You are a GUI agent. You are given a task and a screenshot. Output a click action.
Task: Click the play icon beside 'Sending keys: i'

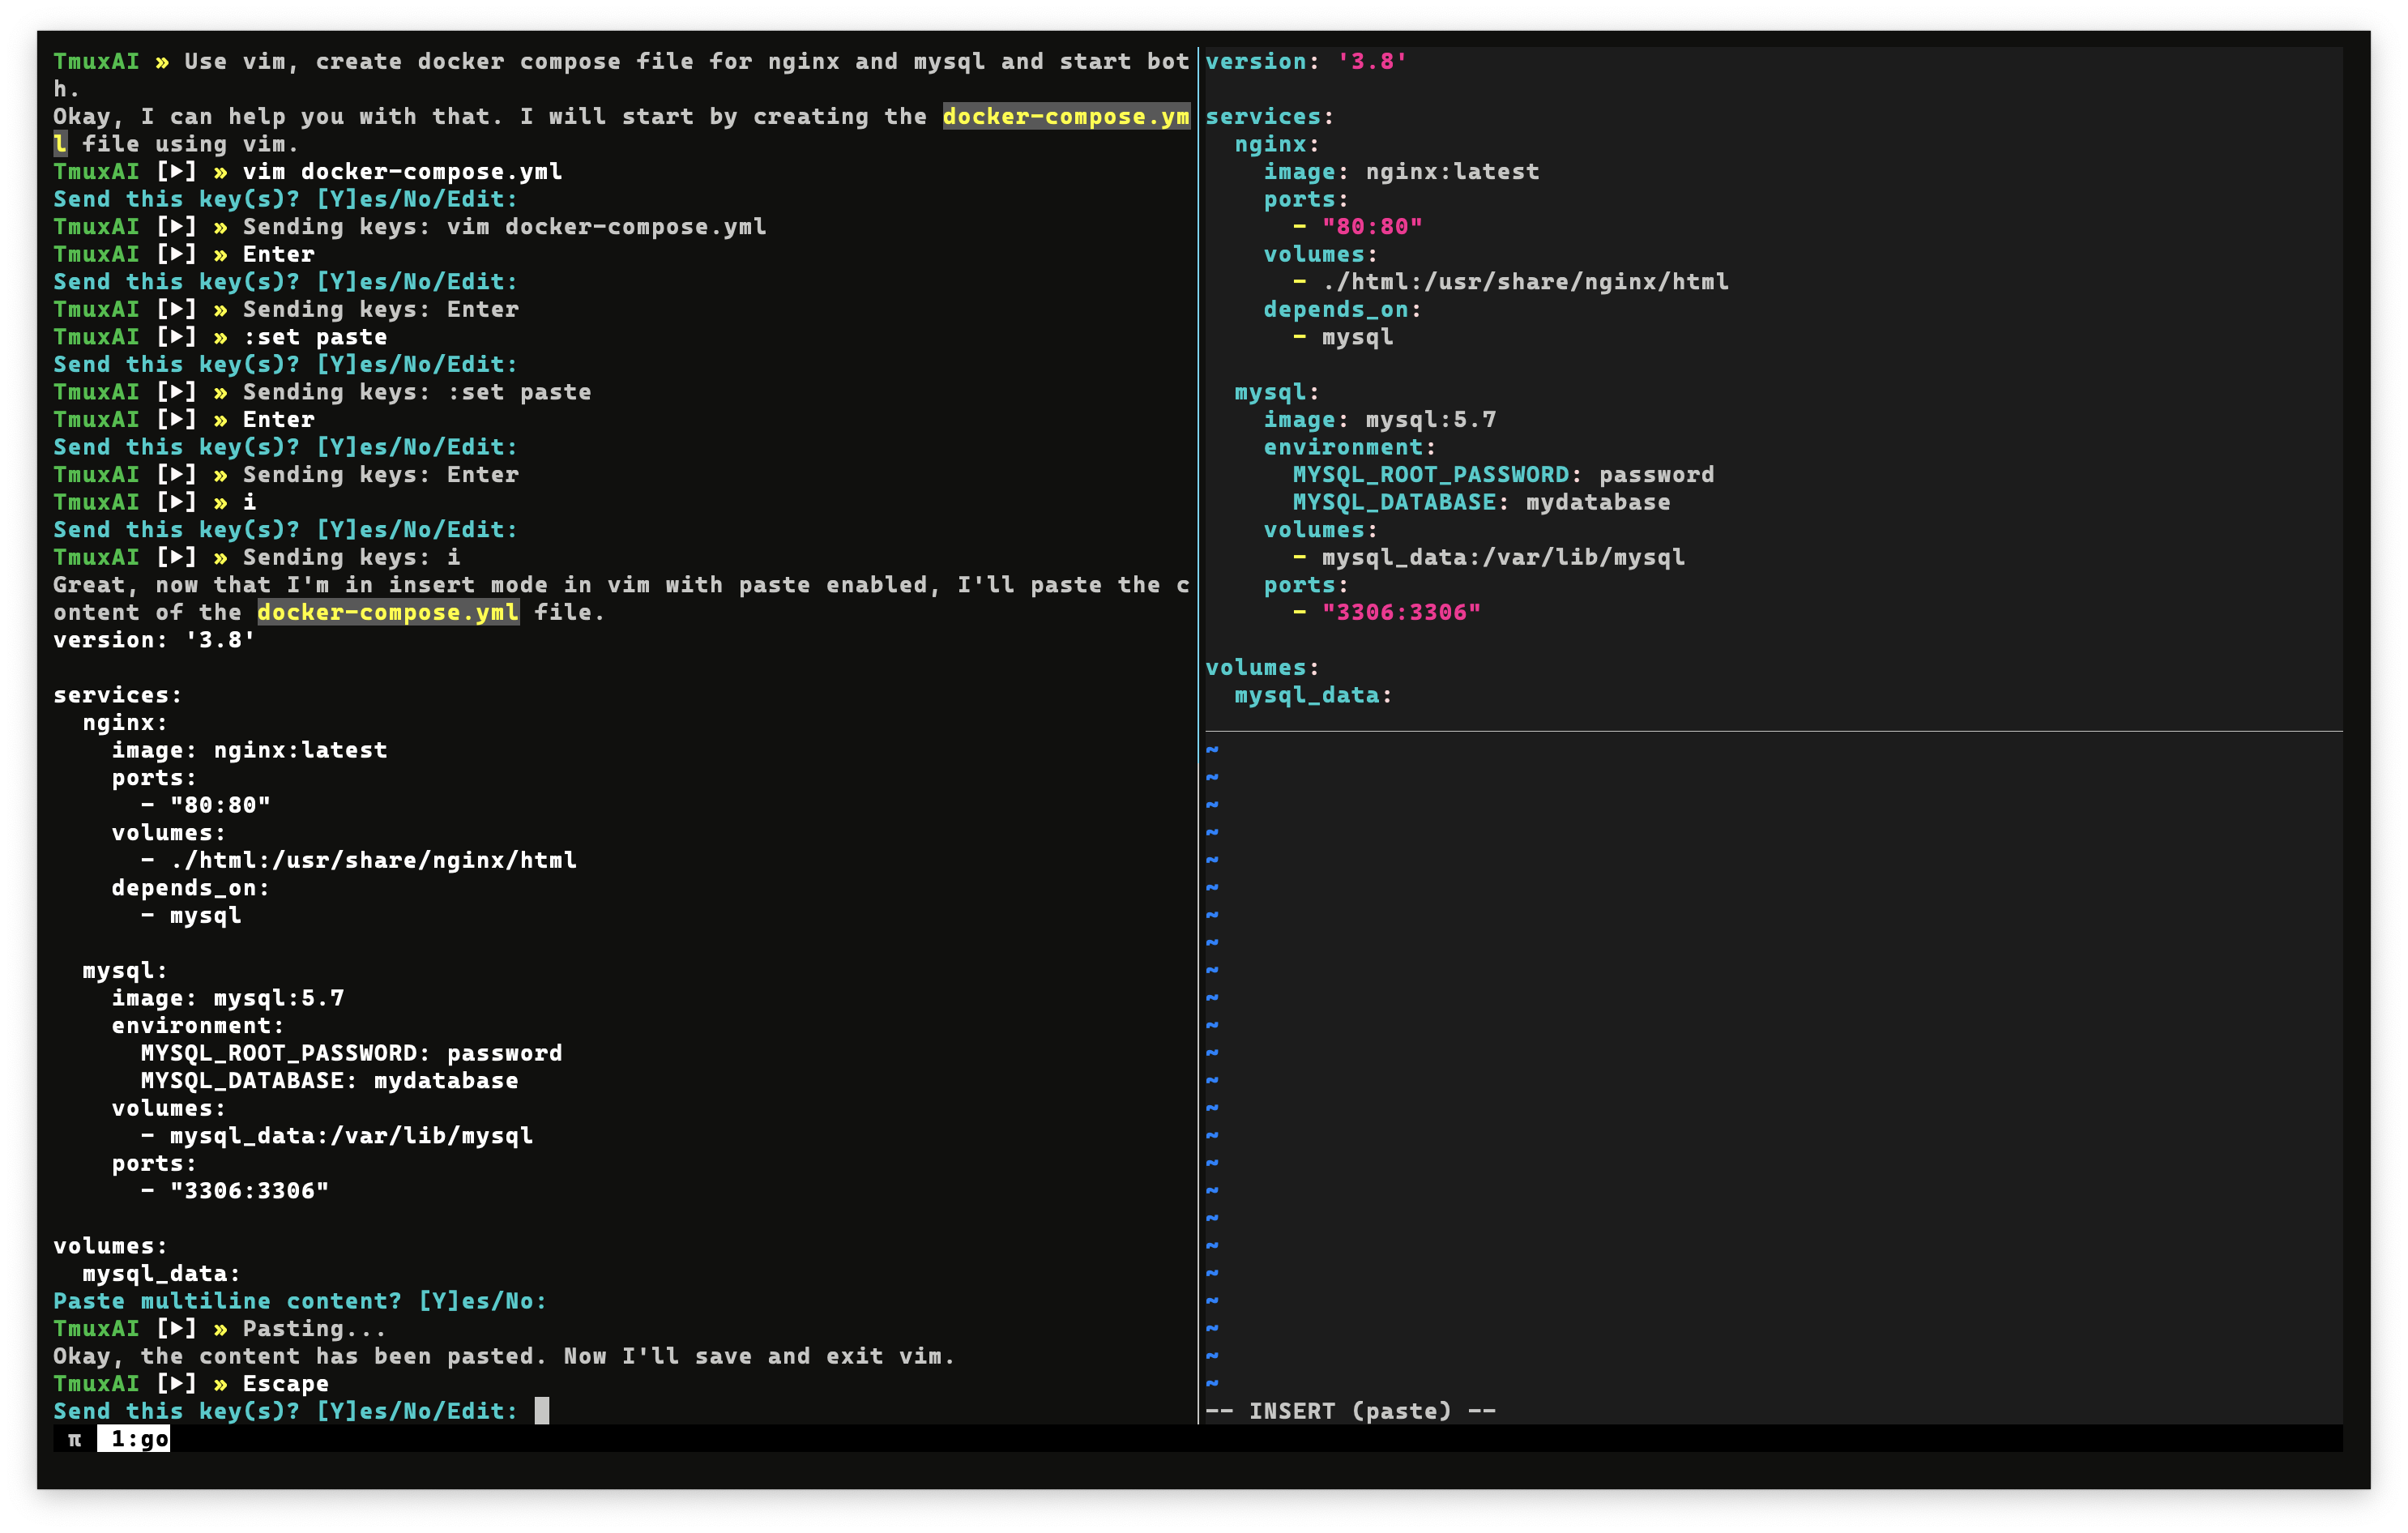pyautogui.click(x=177, y=557)
